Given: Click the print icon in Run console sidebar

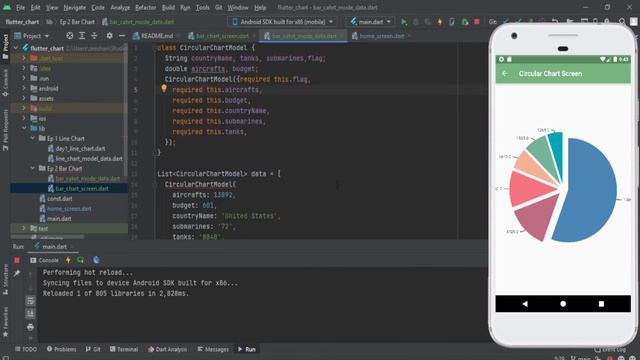Looking at the screenshot, I should (31, 327).
